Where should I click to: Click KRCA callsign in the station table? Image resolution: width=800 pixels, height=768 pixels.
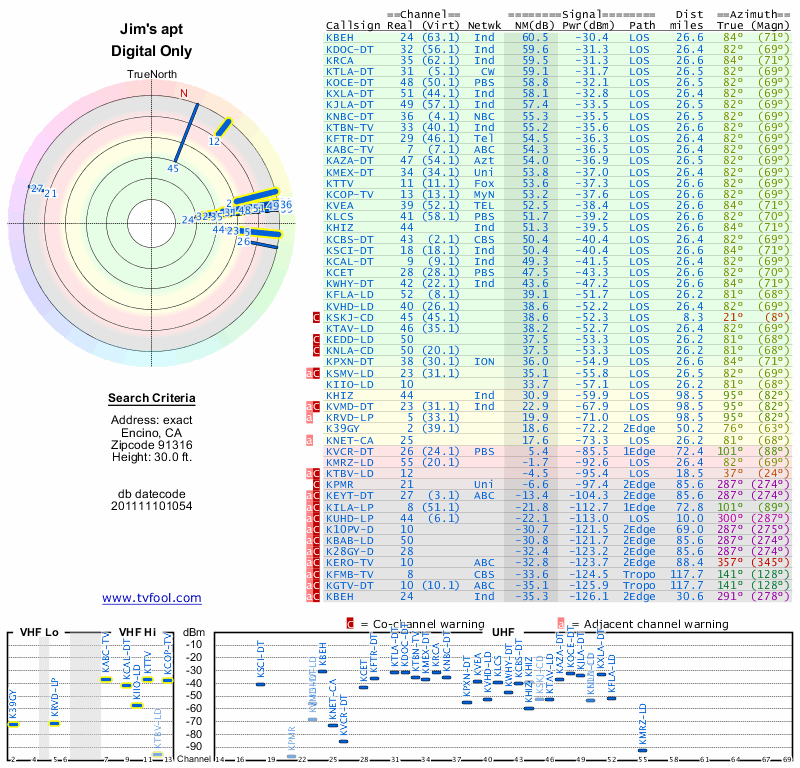click(x=340, y=60)
